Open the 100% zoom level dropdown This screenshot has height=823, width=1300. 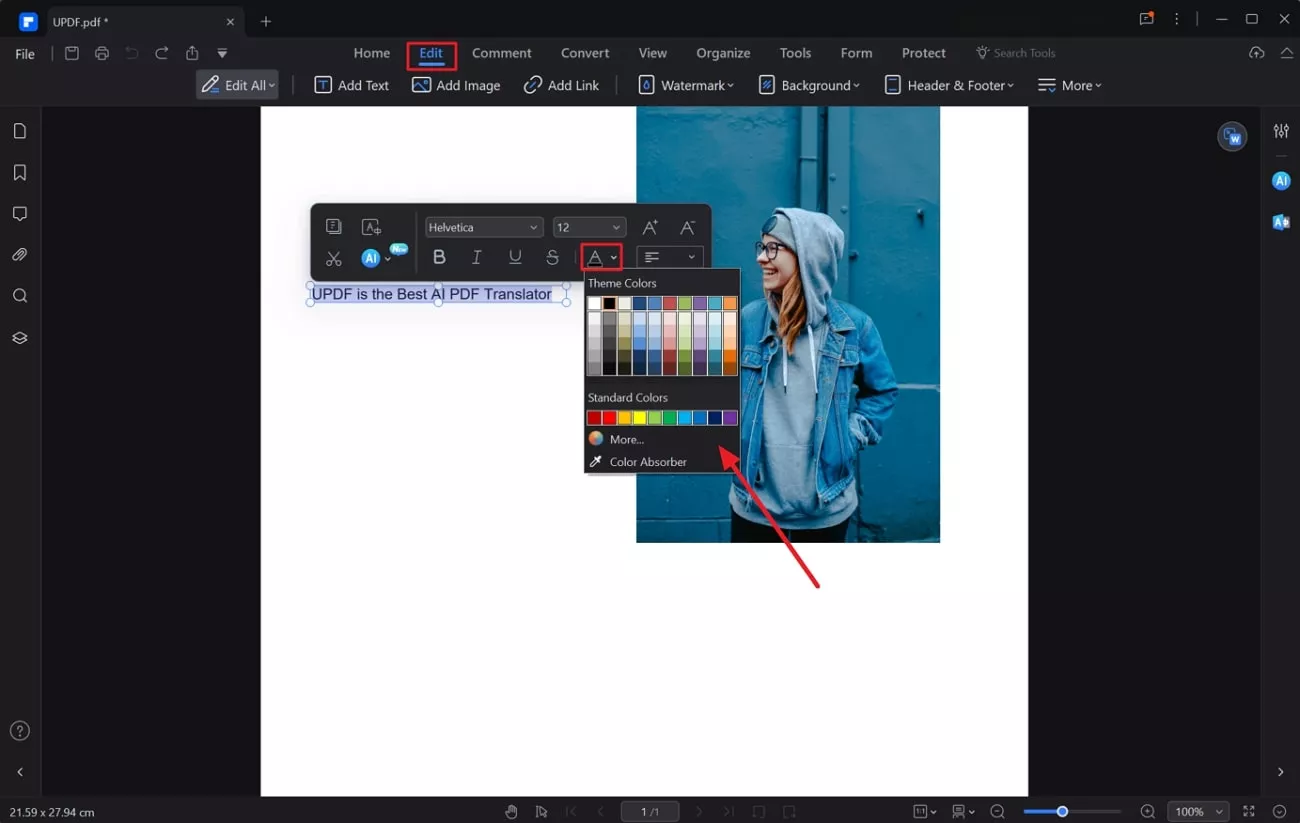click(x=1198, y=812)
